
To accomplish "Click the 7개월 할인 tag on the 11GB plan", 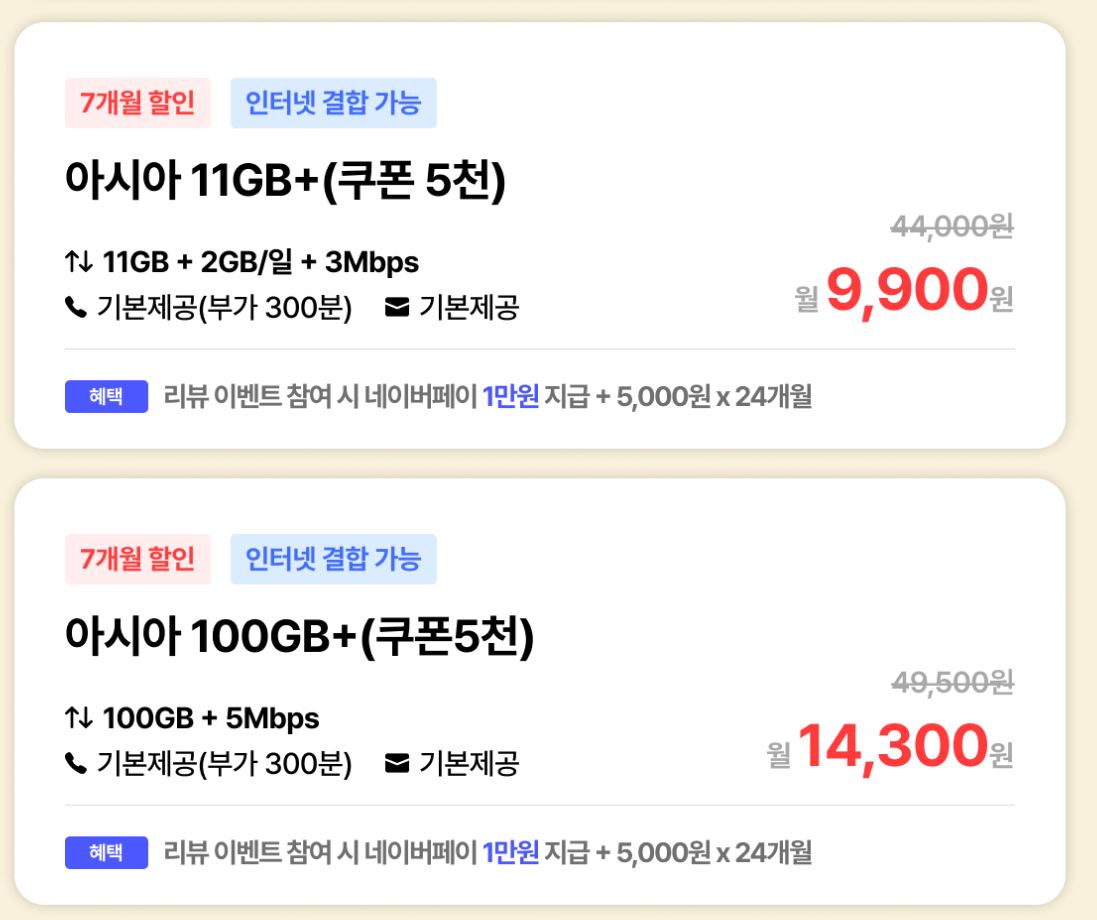I will (138, 103).
